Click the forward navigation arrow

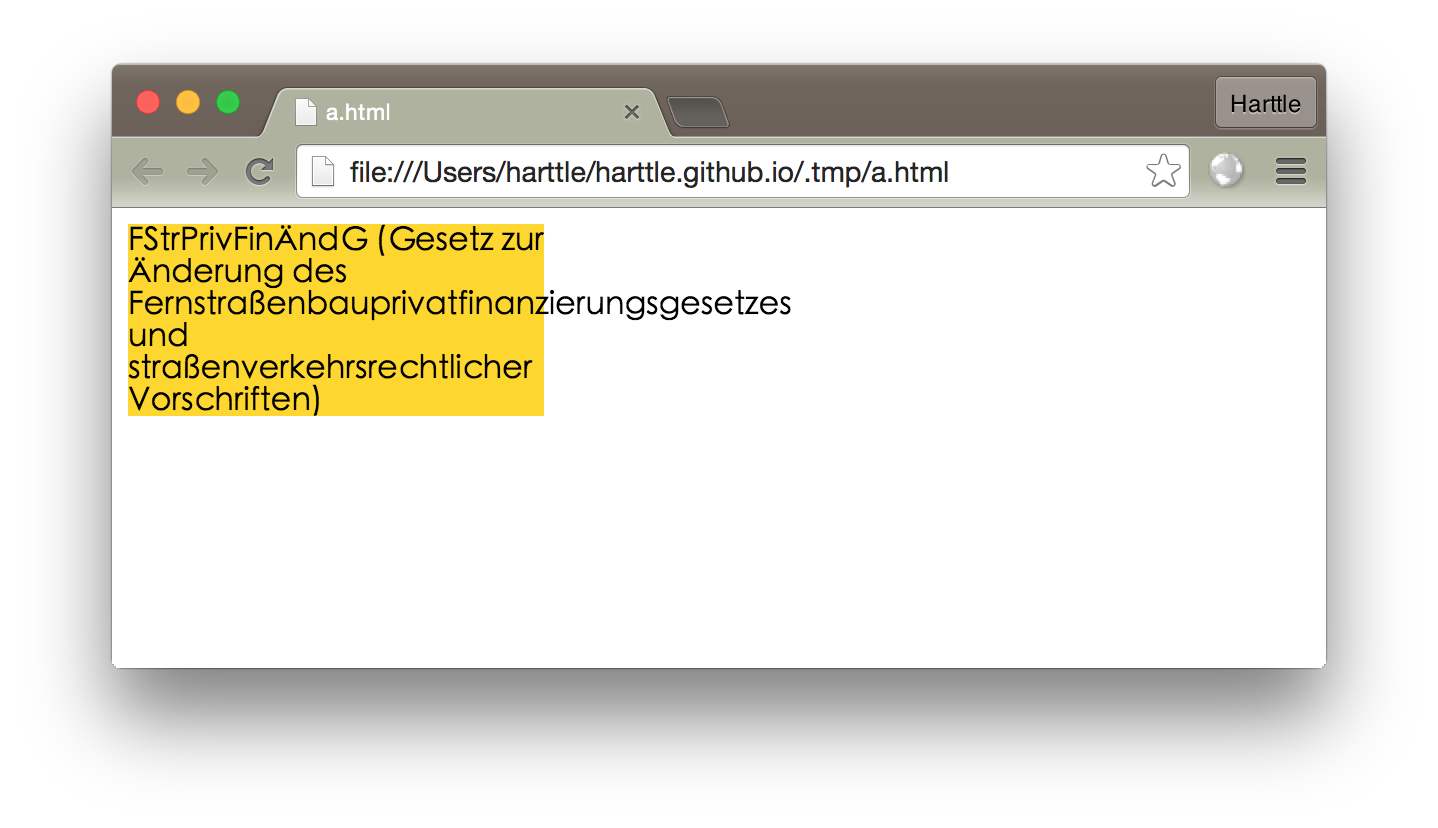[x=203, y=172]
